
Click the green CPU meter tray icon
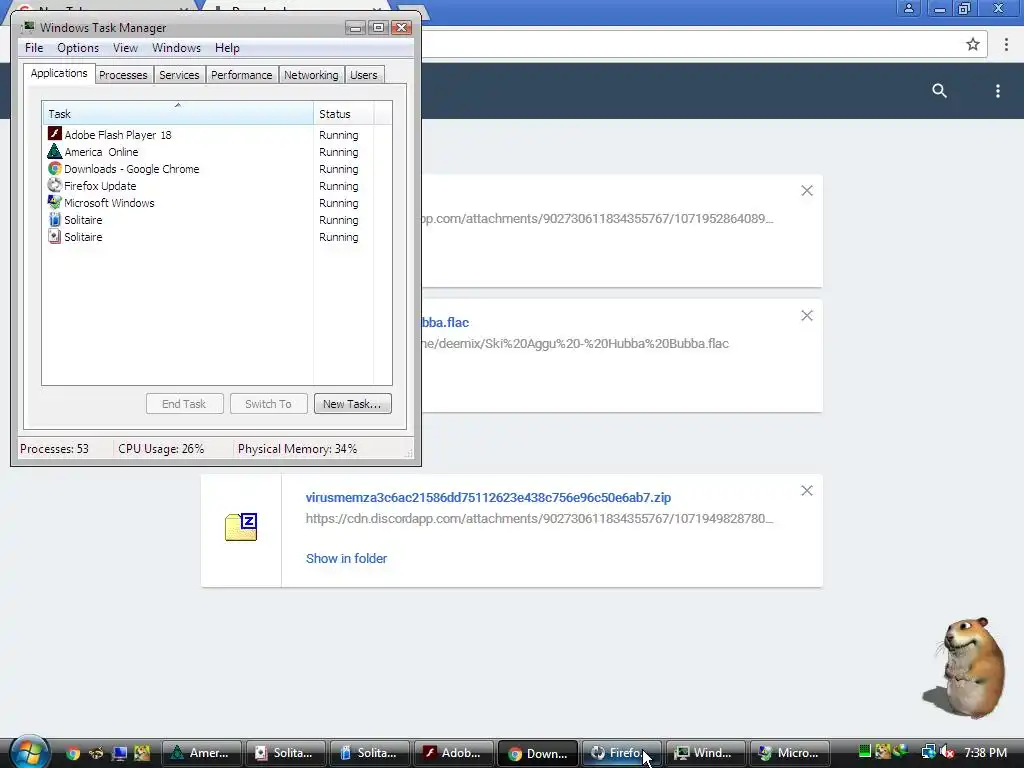tap(864, 752)
